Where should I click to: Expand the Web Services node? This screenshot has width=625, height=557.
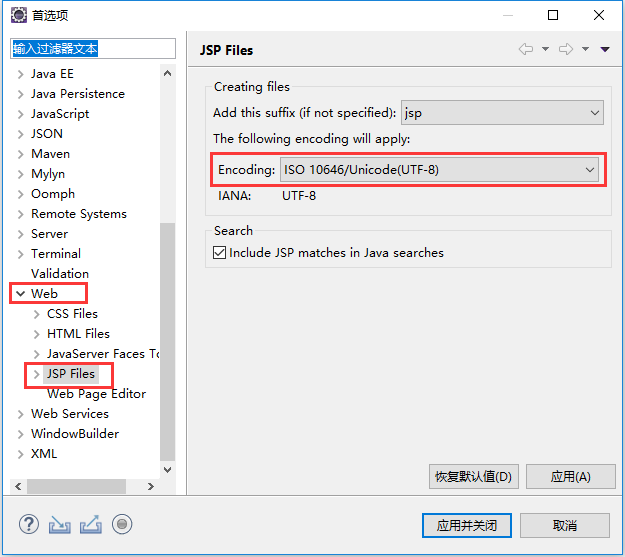(21, 414)
